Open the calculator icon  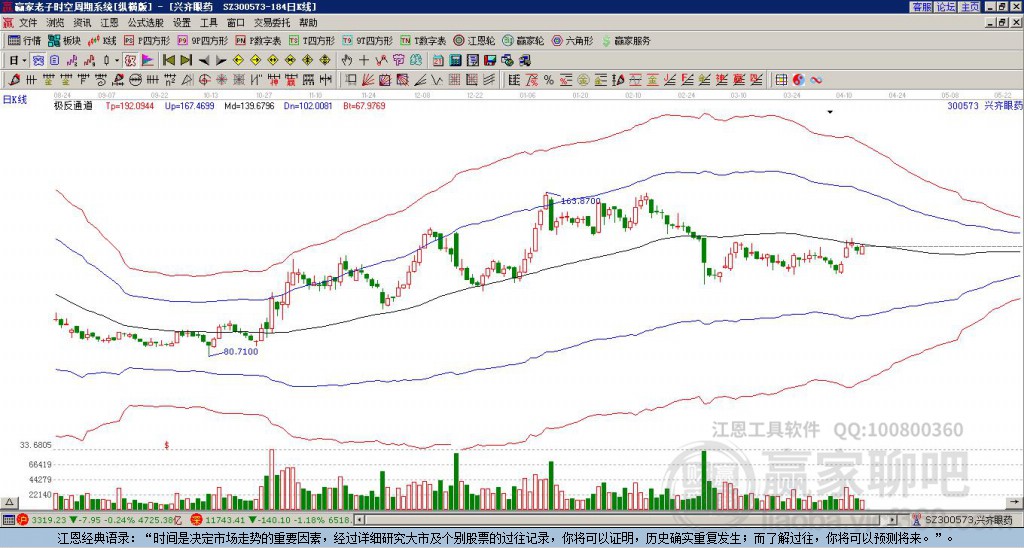[x=456, y=60]
